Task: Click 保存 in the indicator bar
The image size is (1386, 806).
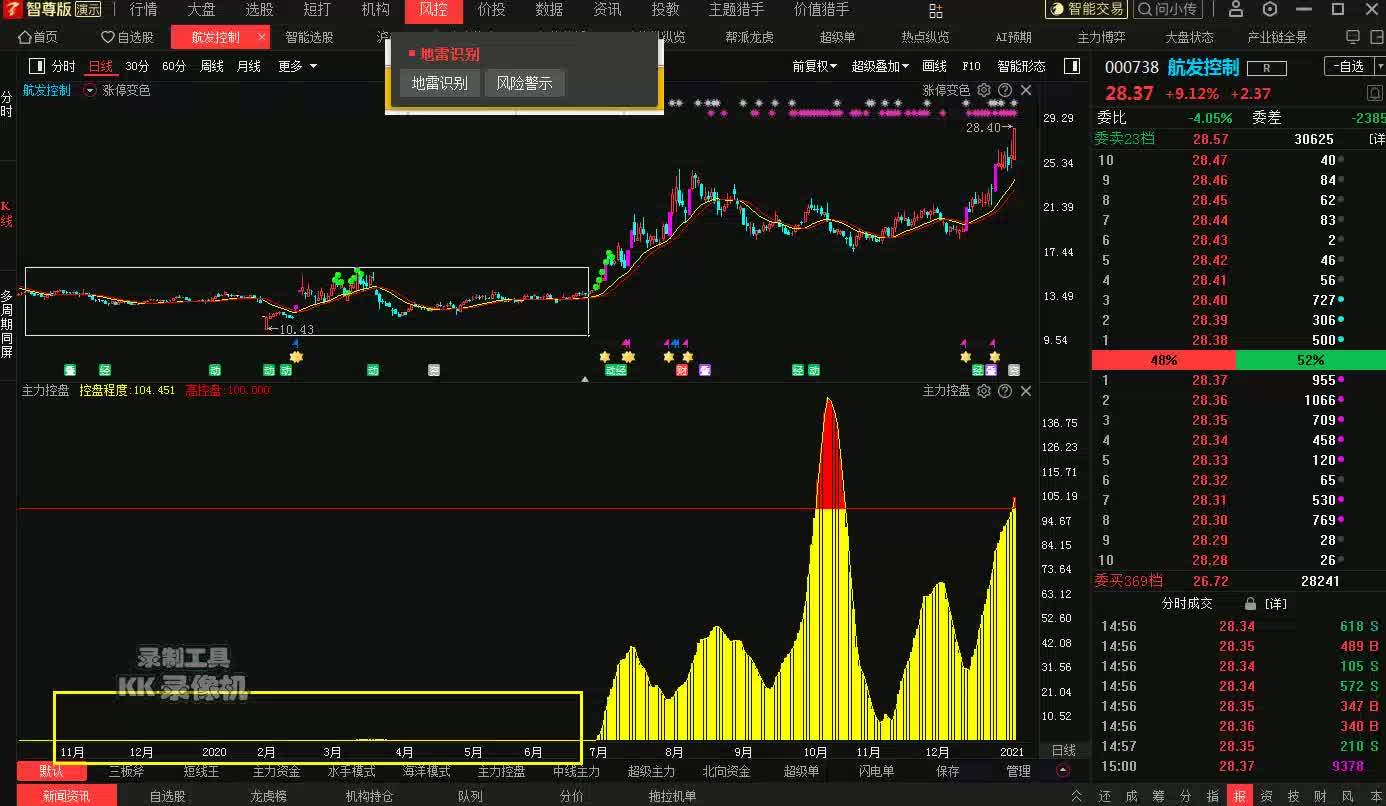Action: 948,771
